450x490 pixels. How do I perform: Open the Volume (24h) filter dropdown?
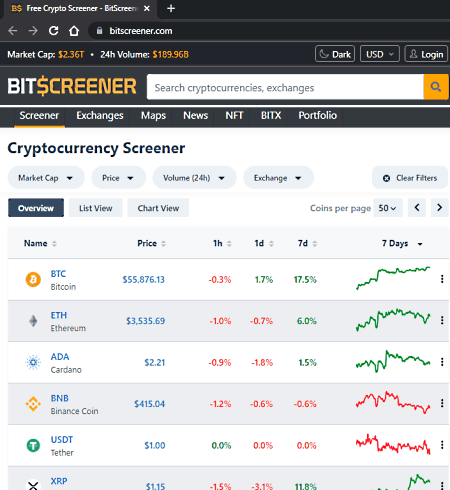pos(194,178)
